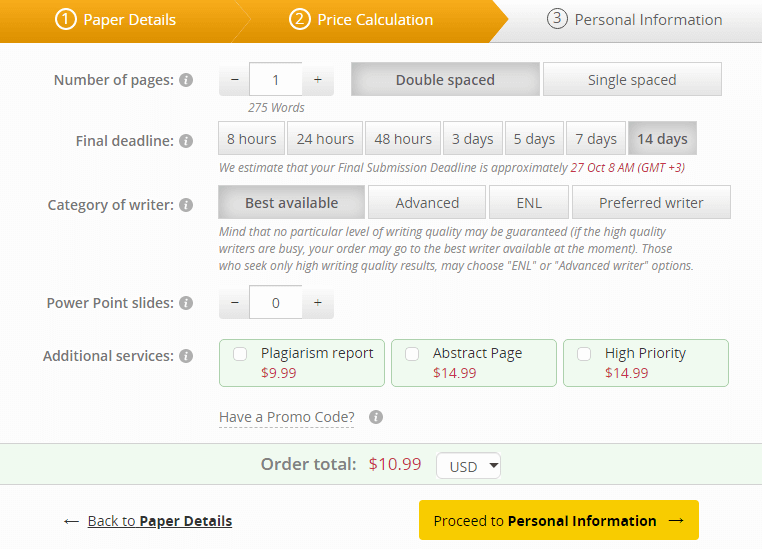Open info icon beside Power Point slides
Viewport: 762px width, 549px height.
[186, 303]
